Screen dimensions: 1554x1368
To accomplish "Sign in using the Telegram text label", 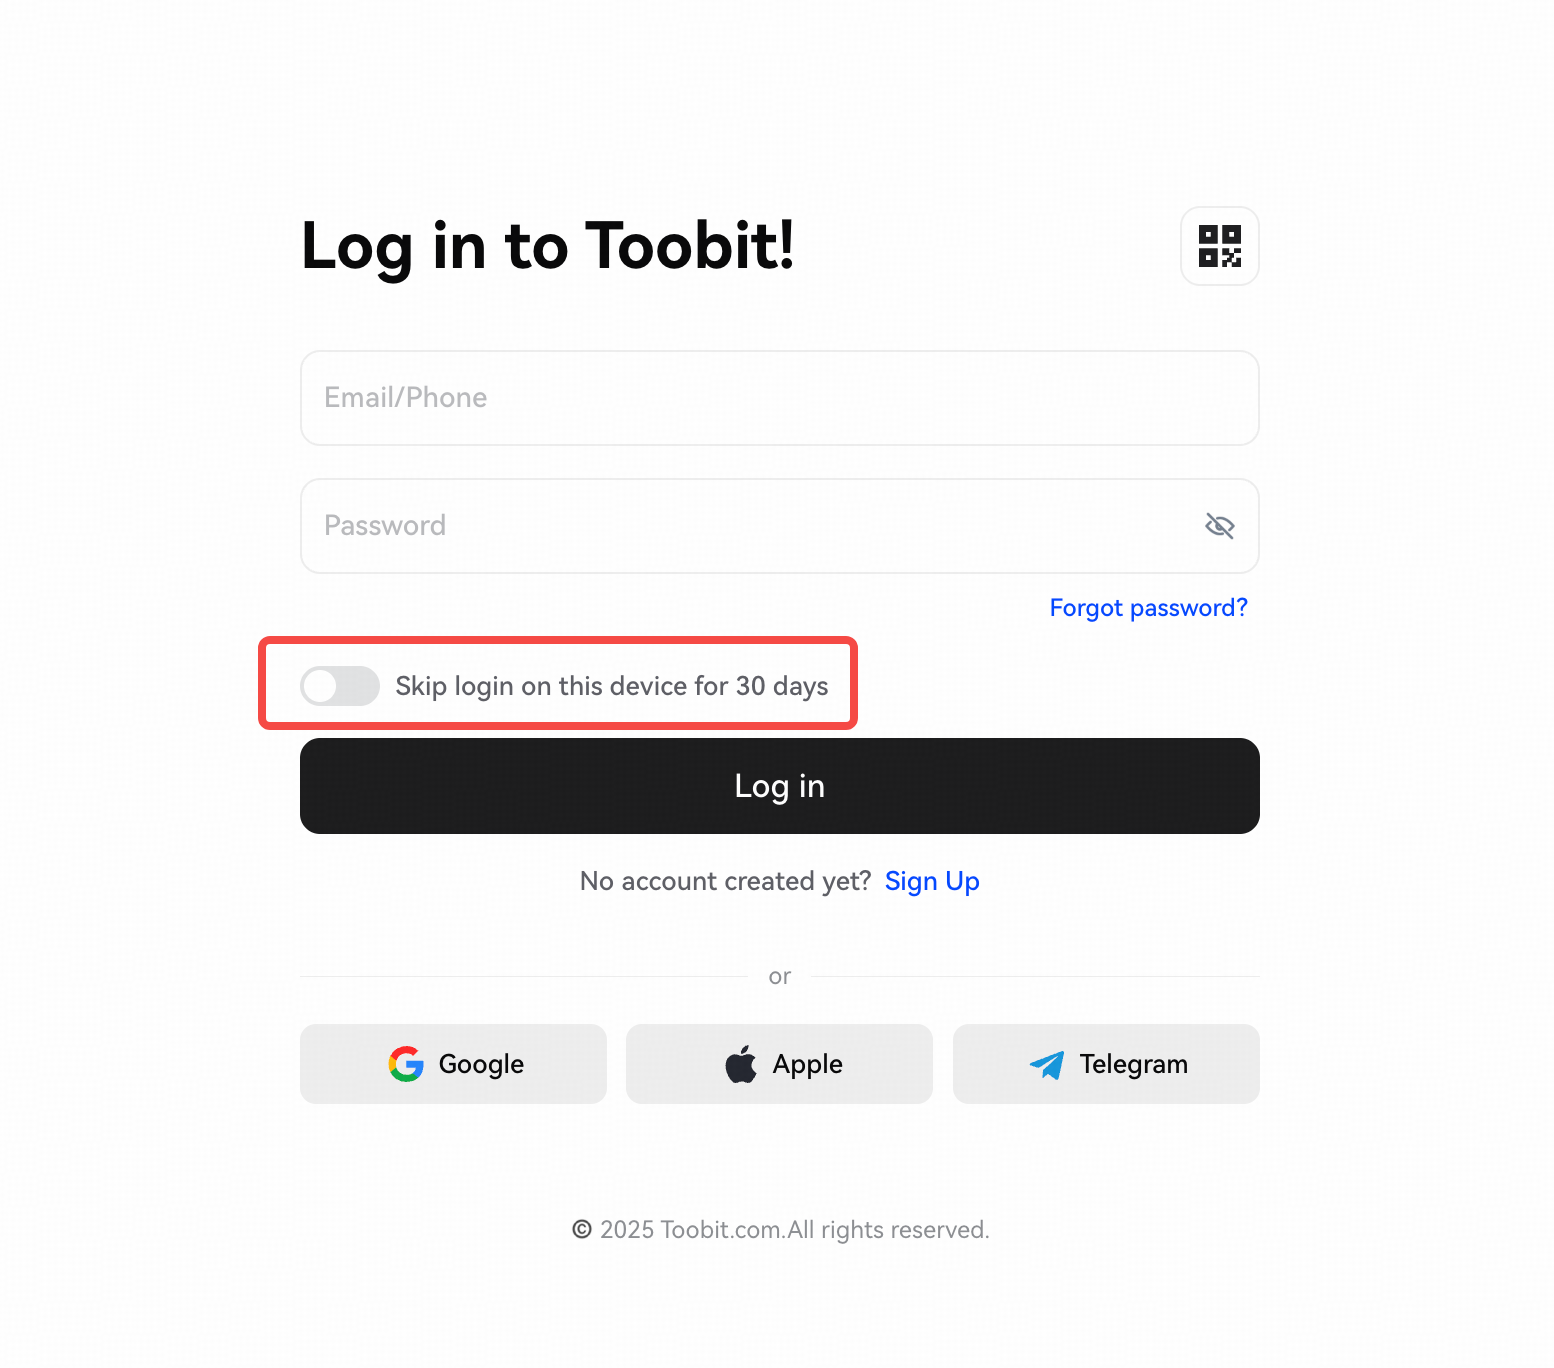I will [1133, 1064].
